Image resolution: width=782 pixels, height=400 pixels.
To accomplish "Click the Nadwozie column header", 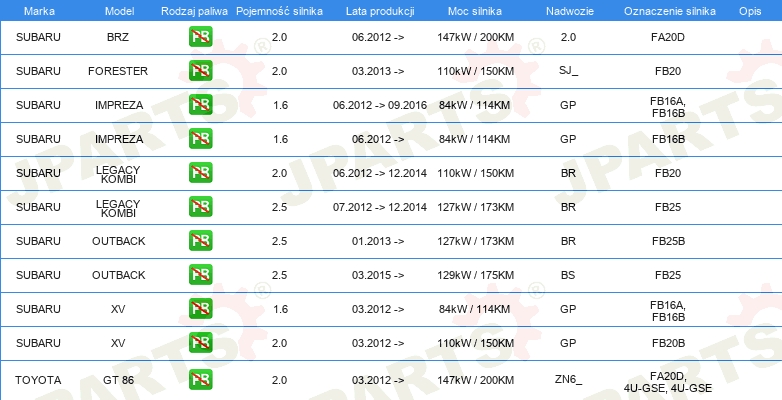I will [570, 11].
